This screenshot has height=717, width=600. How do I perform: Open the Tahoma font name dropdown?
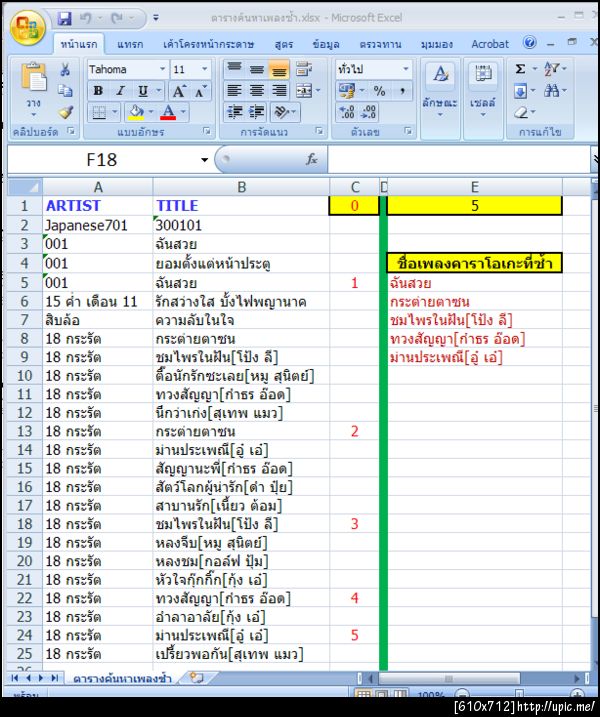coord(162,69)
